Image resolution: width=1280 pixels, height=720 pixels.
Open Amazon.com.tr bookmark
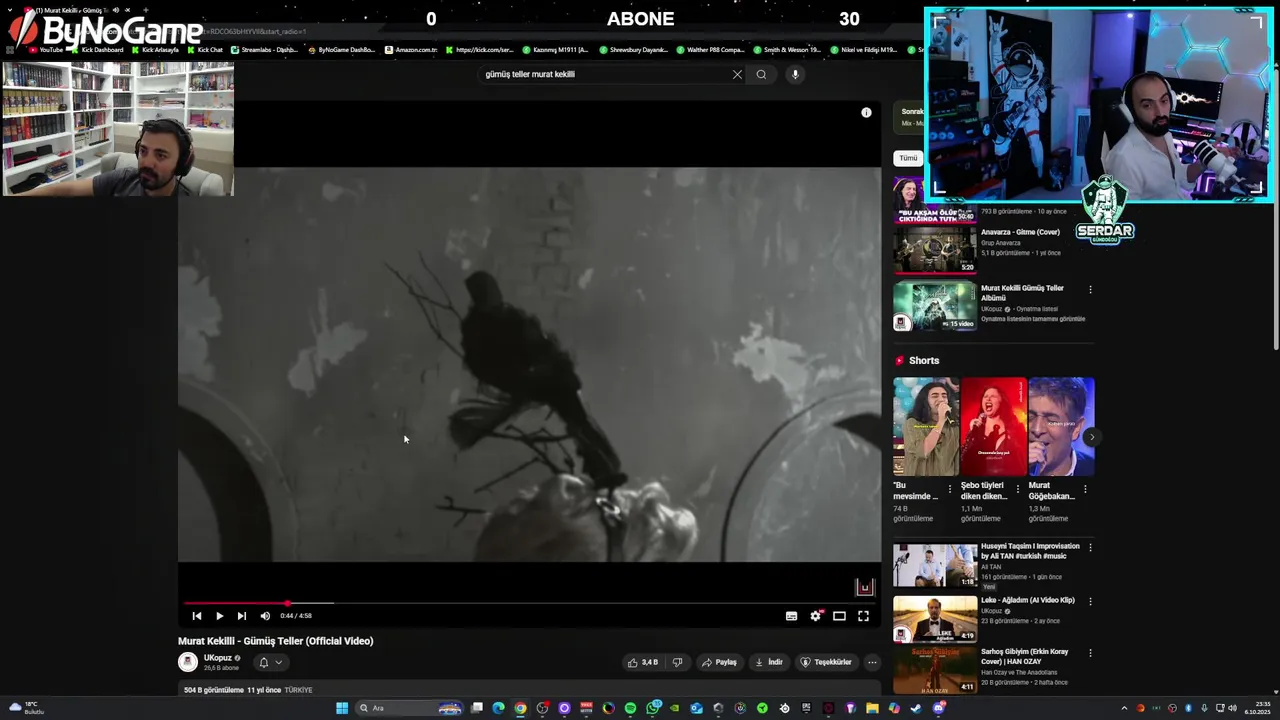411,49
